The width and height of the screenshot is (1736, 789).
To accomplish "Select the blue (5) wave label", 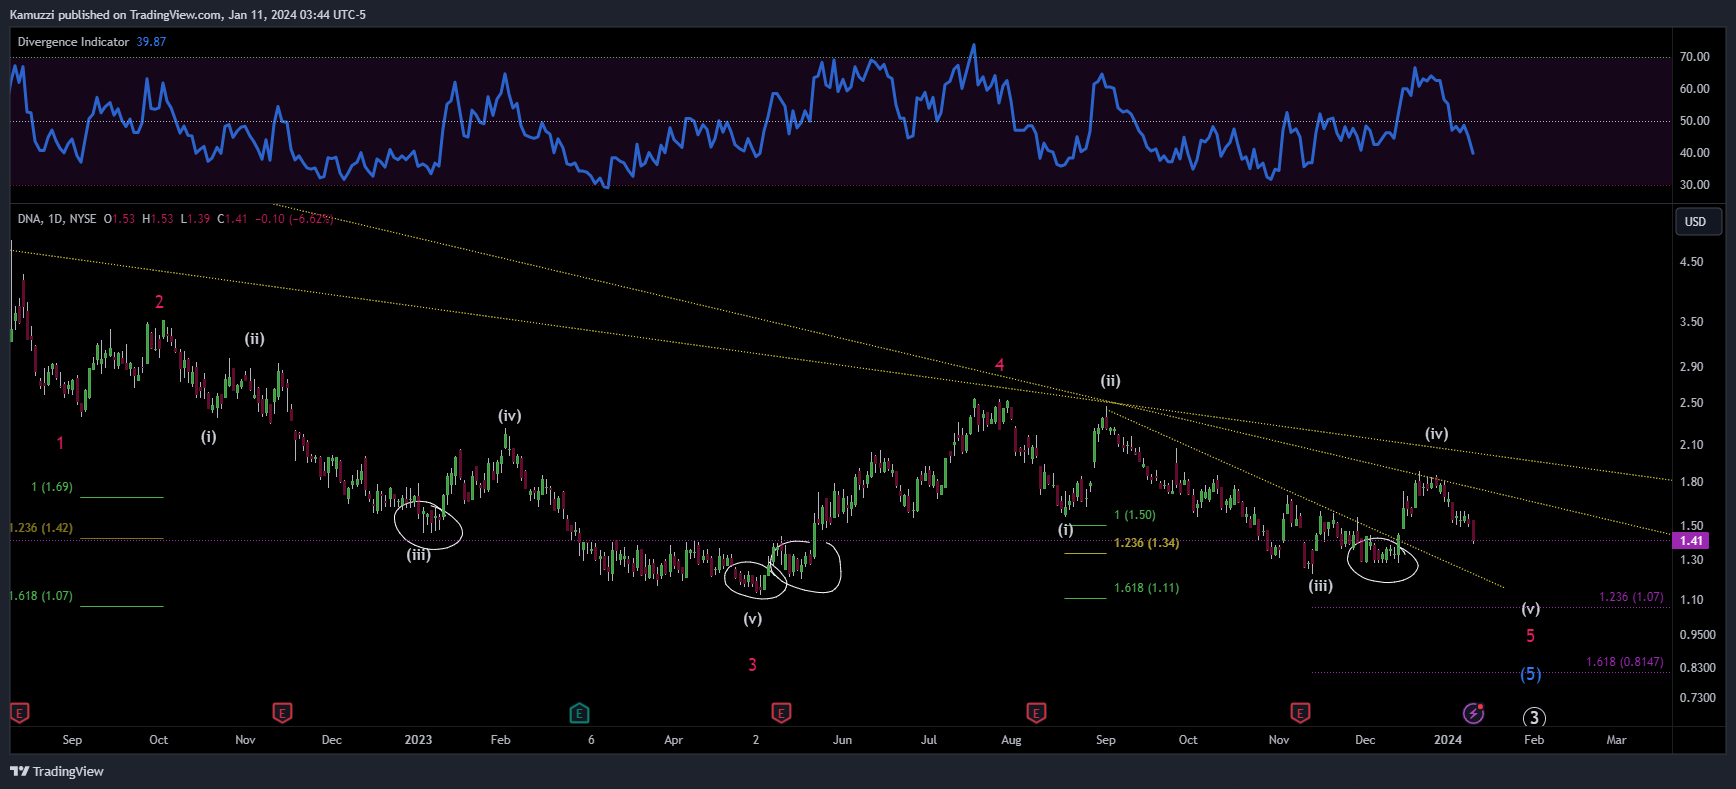I will (x=1531, y=674).
